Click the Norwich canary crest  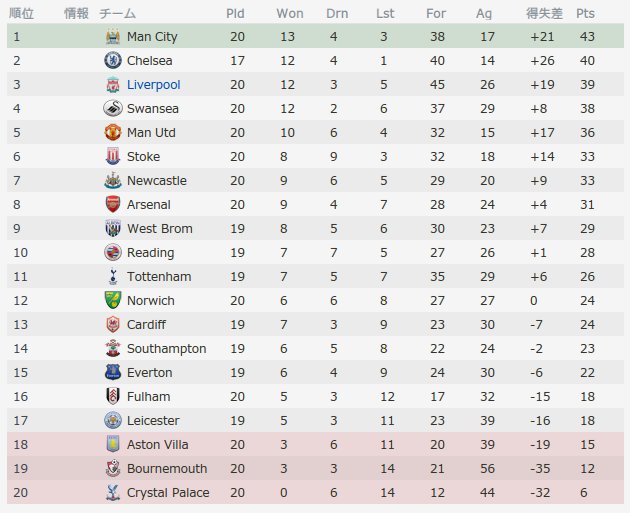pyautogui.click(x=113, y=300)
